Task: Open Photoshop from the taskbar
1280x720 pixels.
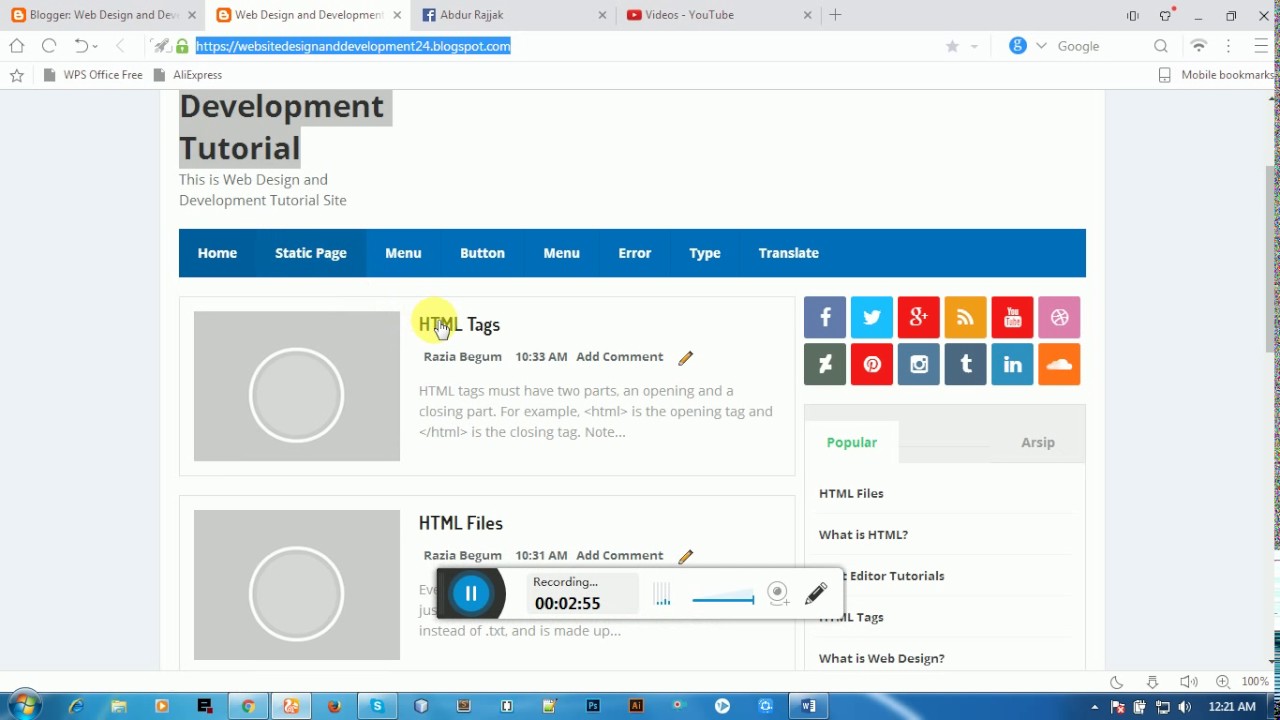Action: 593,706
